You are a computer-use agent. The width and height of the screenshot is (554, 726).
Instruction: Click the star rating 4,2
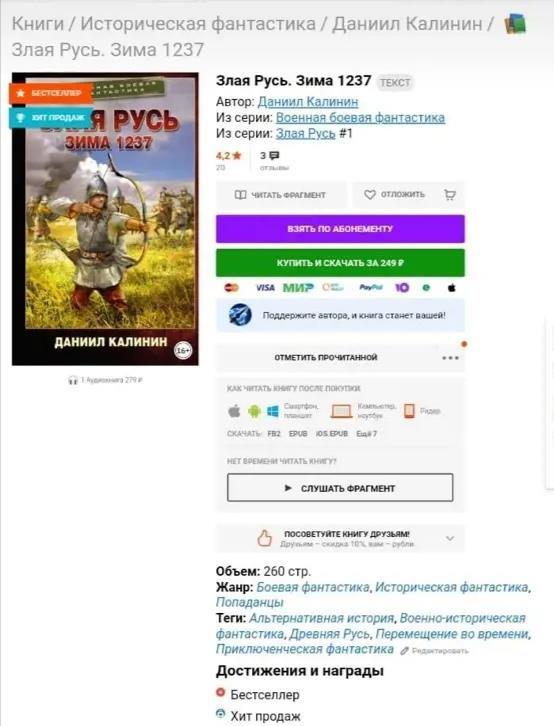tap(229, 156)
